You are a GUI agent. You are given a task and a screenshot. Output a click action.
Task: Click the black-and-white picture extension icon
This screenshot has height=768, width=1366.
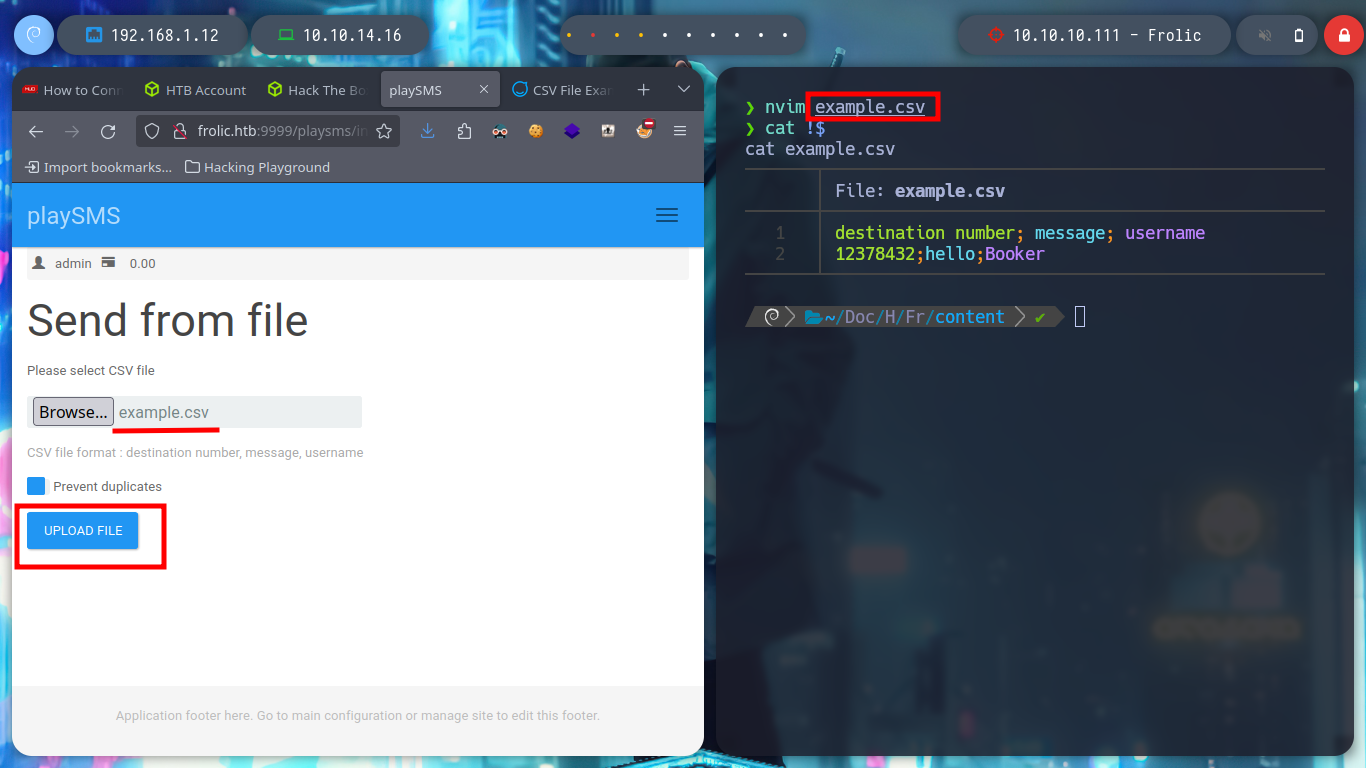608,131
